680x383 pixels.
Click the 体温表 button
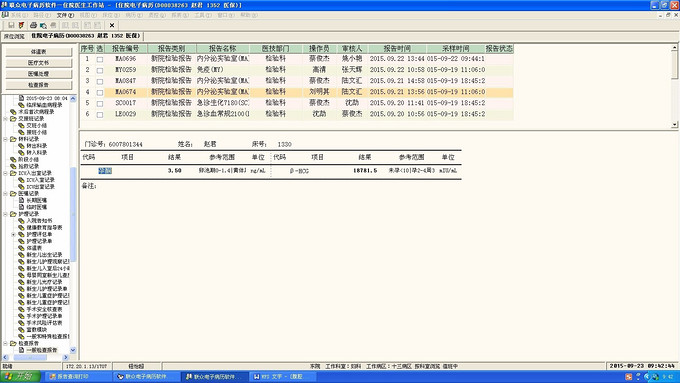coord(39,52)
